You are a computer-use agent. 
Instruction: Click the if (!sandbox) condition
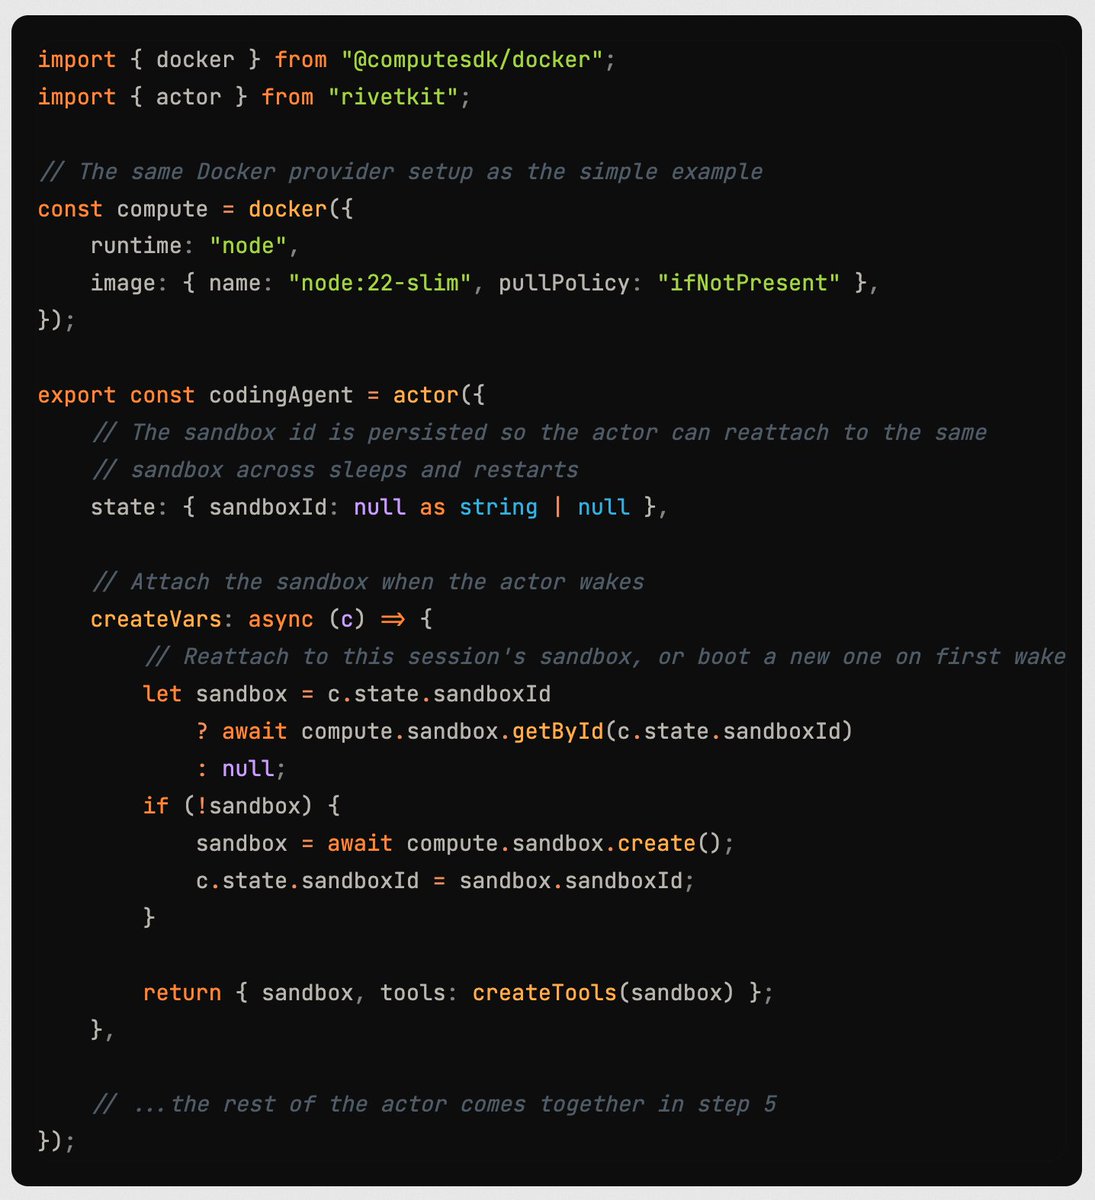tap(241, 805)
